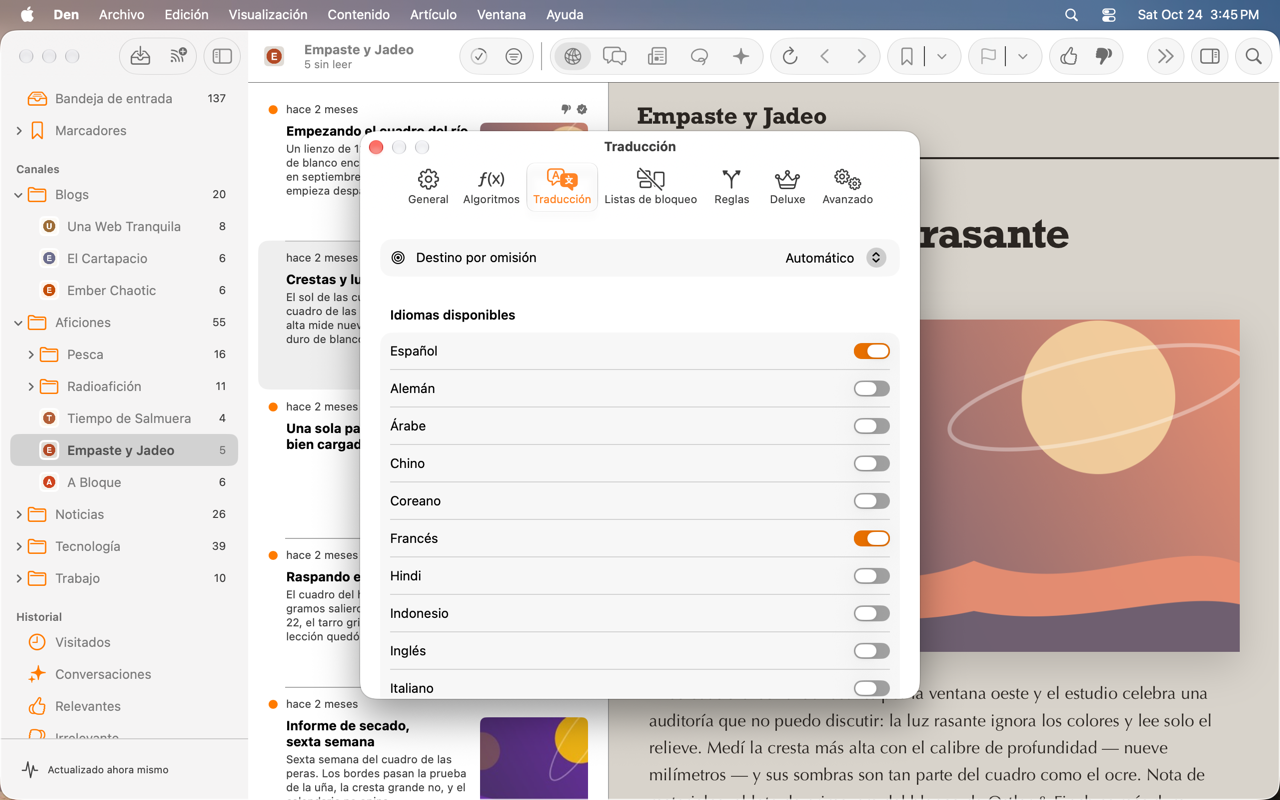
Task: Click the Informe de secado article thumbnail
Action: point(534,757)
